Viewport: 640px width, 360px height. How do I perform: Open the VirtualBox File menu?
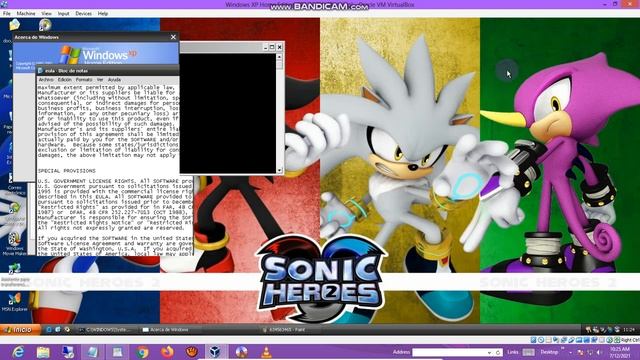7,13
